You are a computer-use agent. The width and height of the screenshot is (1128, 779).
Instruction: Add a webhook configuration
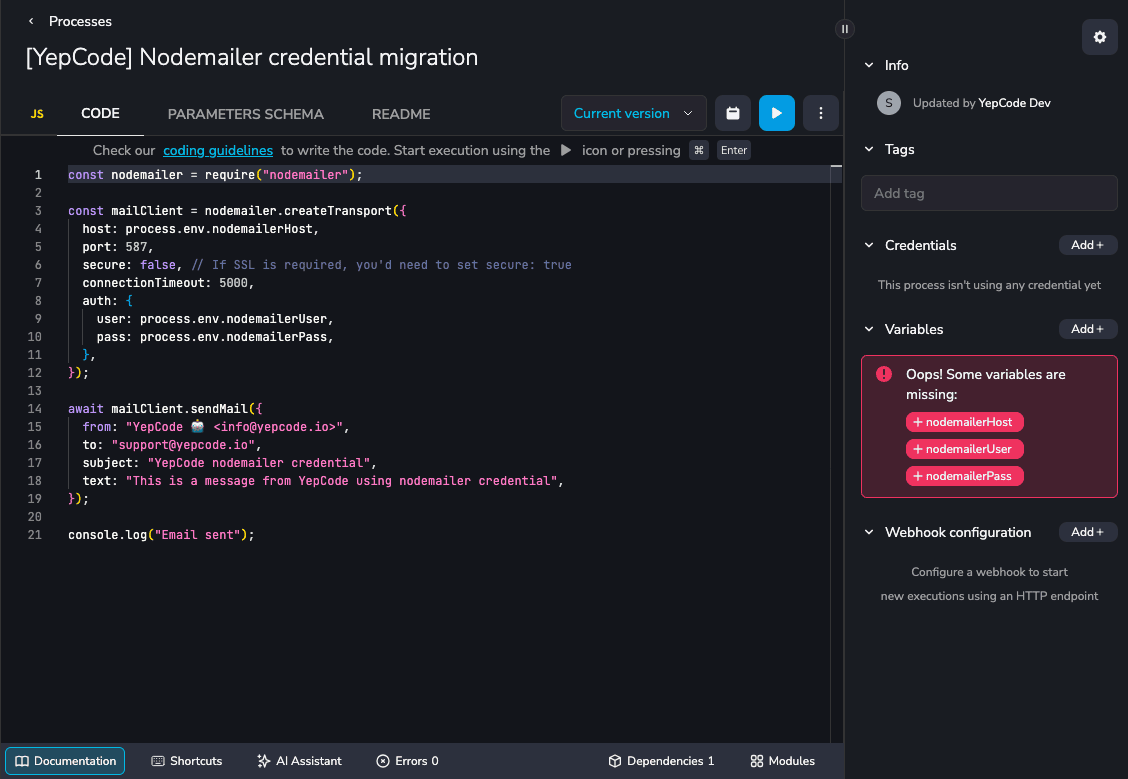click(1088, 532)
